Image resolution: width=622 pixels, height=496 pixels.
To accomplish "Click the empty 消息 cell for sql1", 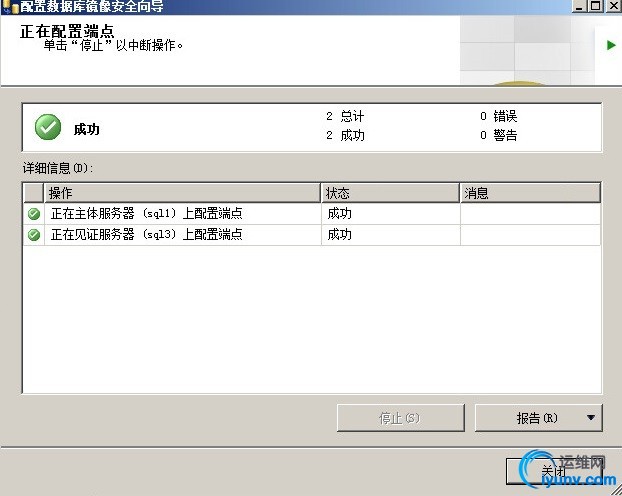I will click(530, 214).
